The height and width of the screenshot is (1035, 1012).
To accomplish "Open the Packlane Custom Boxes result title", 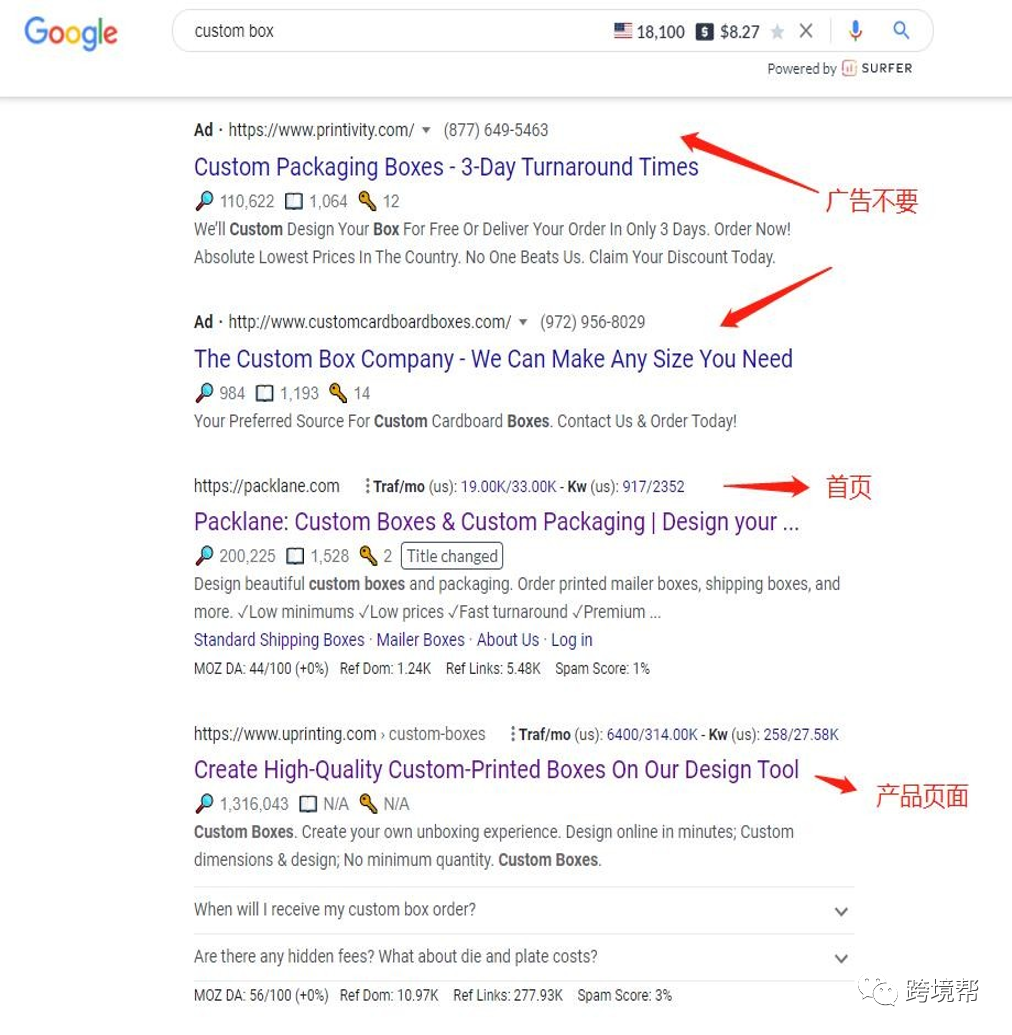I will (496, 521).
